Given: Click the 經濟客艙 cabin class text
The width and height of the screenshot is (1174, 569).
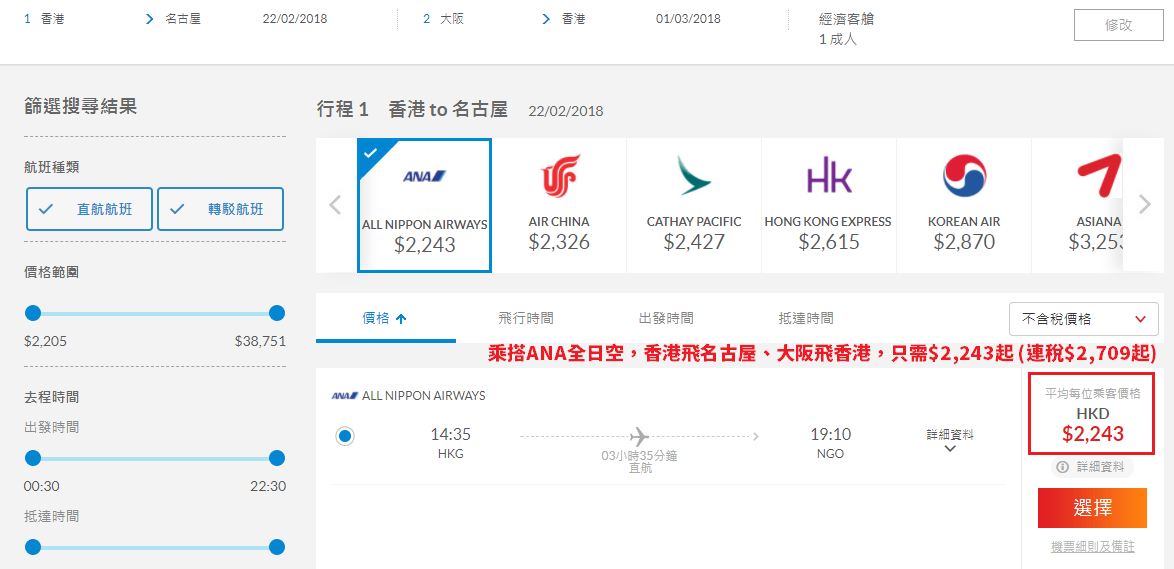Looking at the screenshot, I should [x=847, y=19].
